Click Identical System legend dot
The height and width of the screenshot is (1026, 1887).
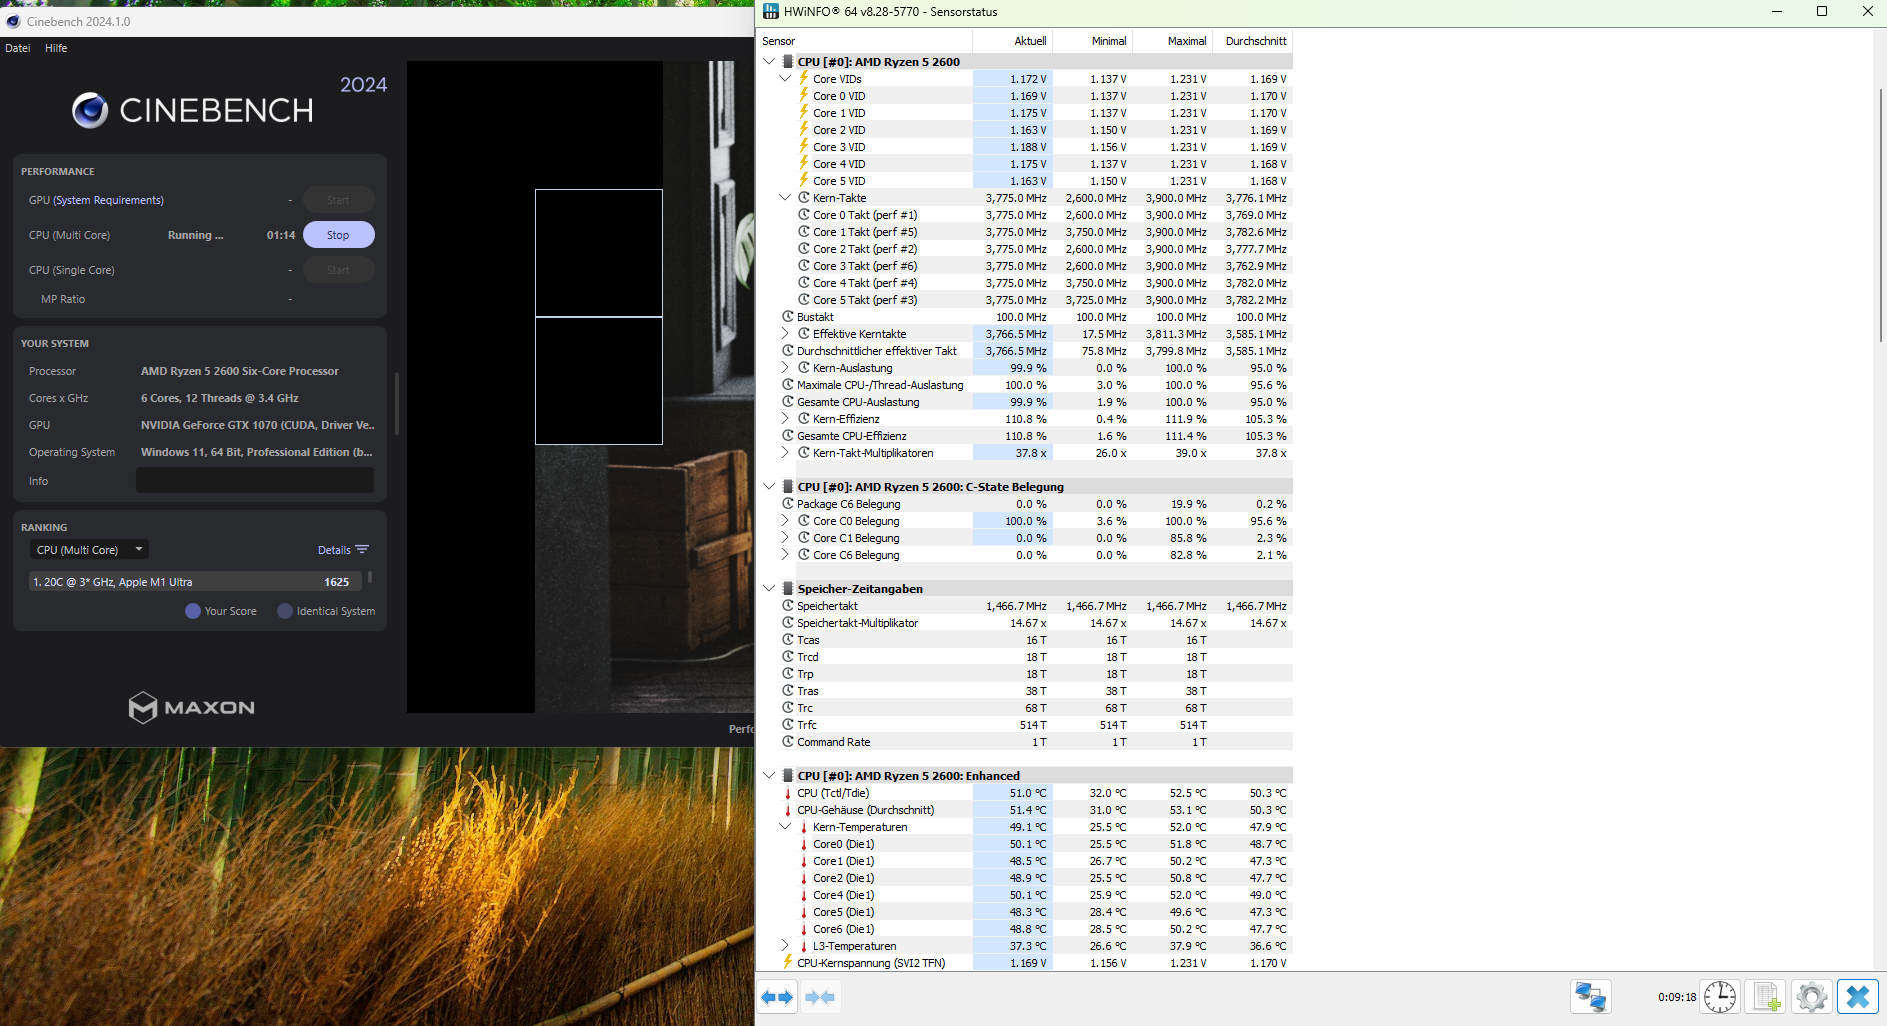(285, 611)
